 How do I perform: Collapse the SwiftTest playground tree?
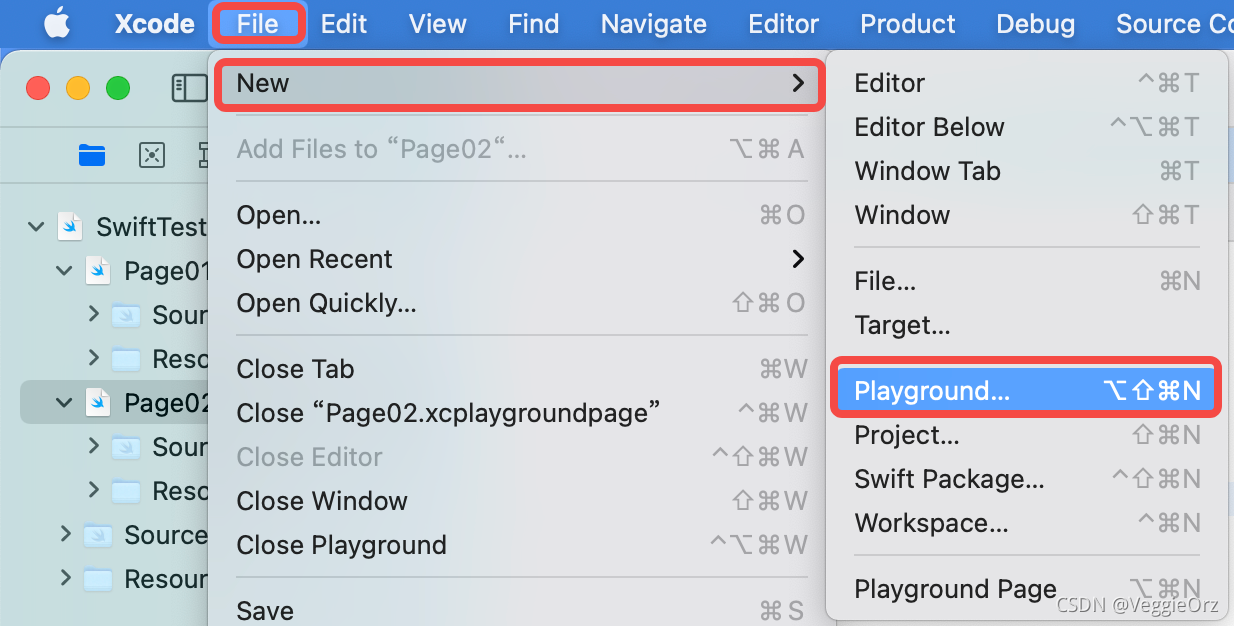(x=36, y=227)
